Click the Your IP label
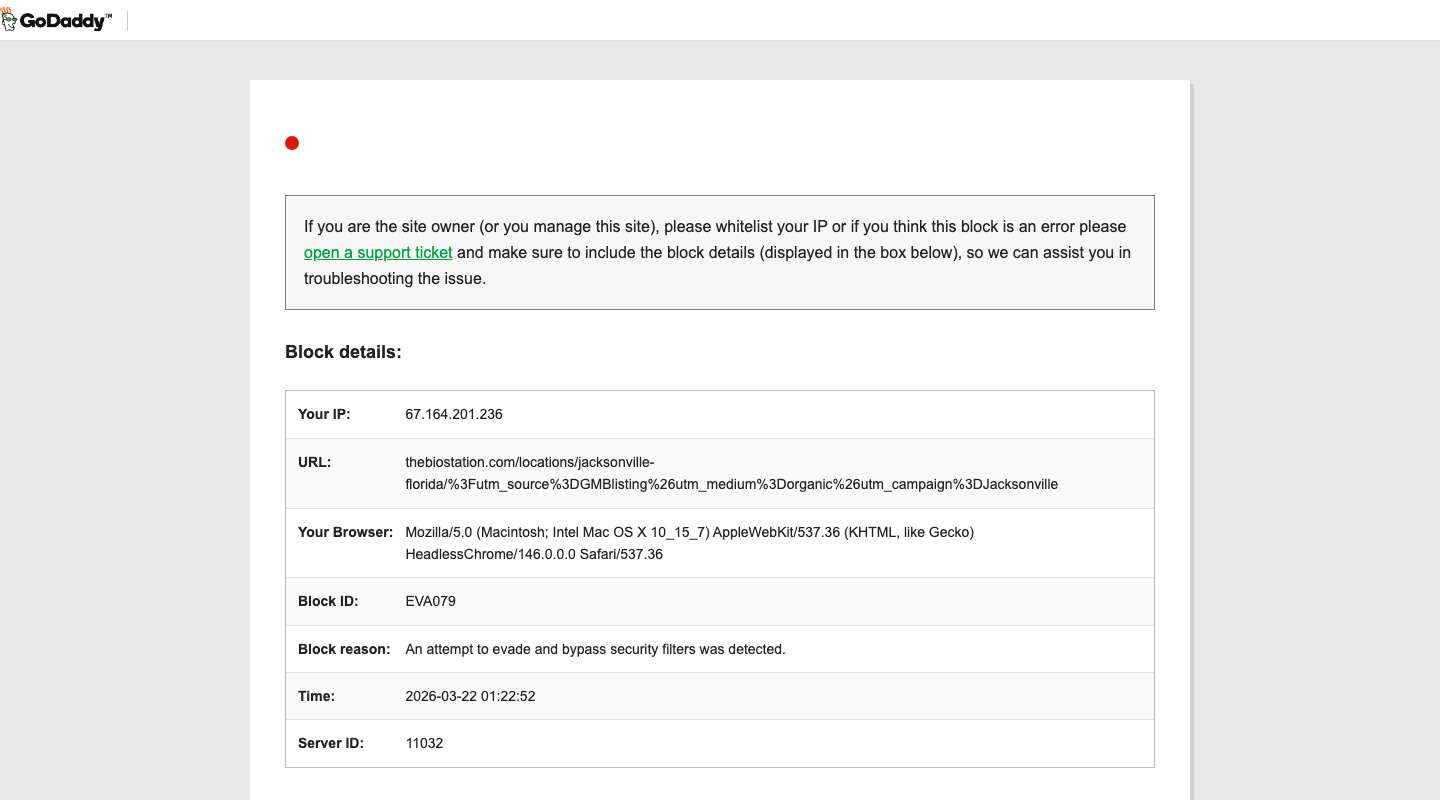Viewport: 1440px width, 800px height. 324,414
